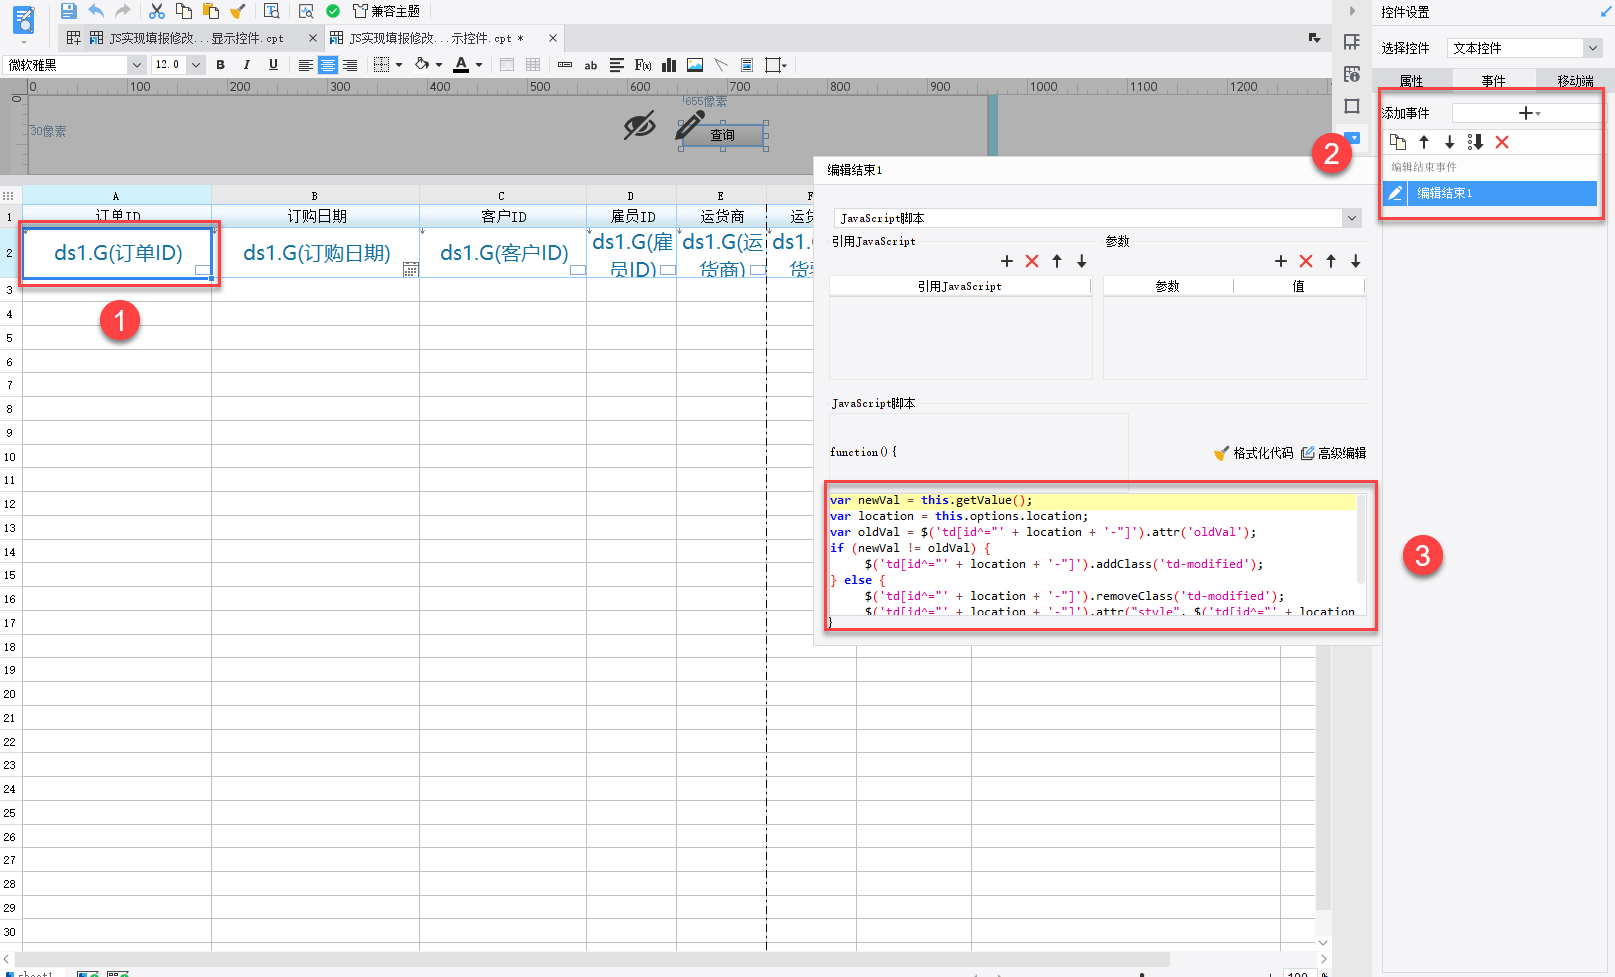Image resolution: width=1615 pixels, height=977 pixels.
Task: Open the 选择控件 文本控件 dropdown
Action: (x=1525, y=48)
